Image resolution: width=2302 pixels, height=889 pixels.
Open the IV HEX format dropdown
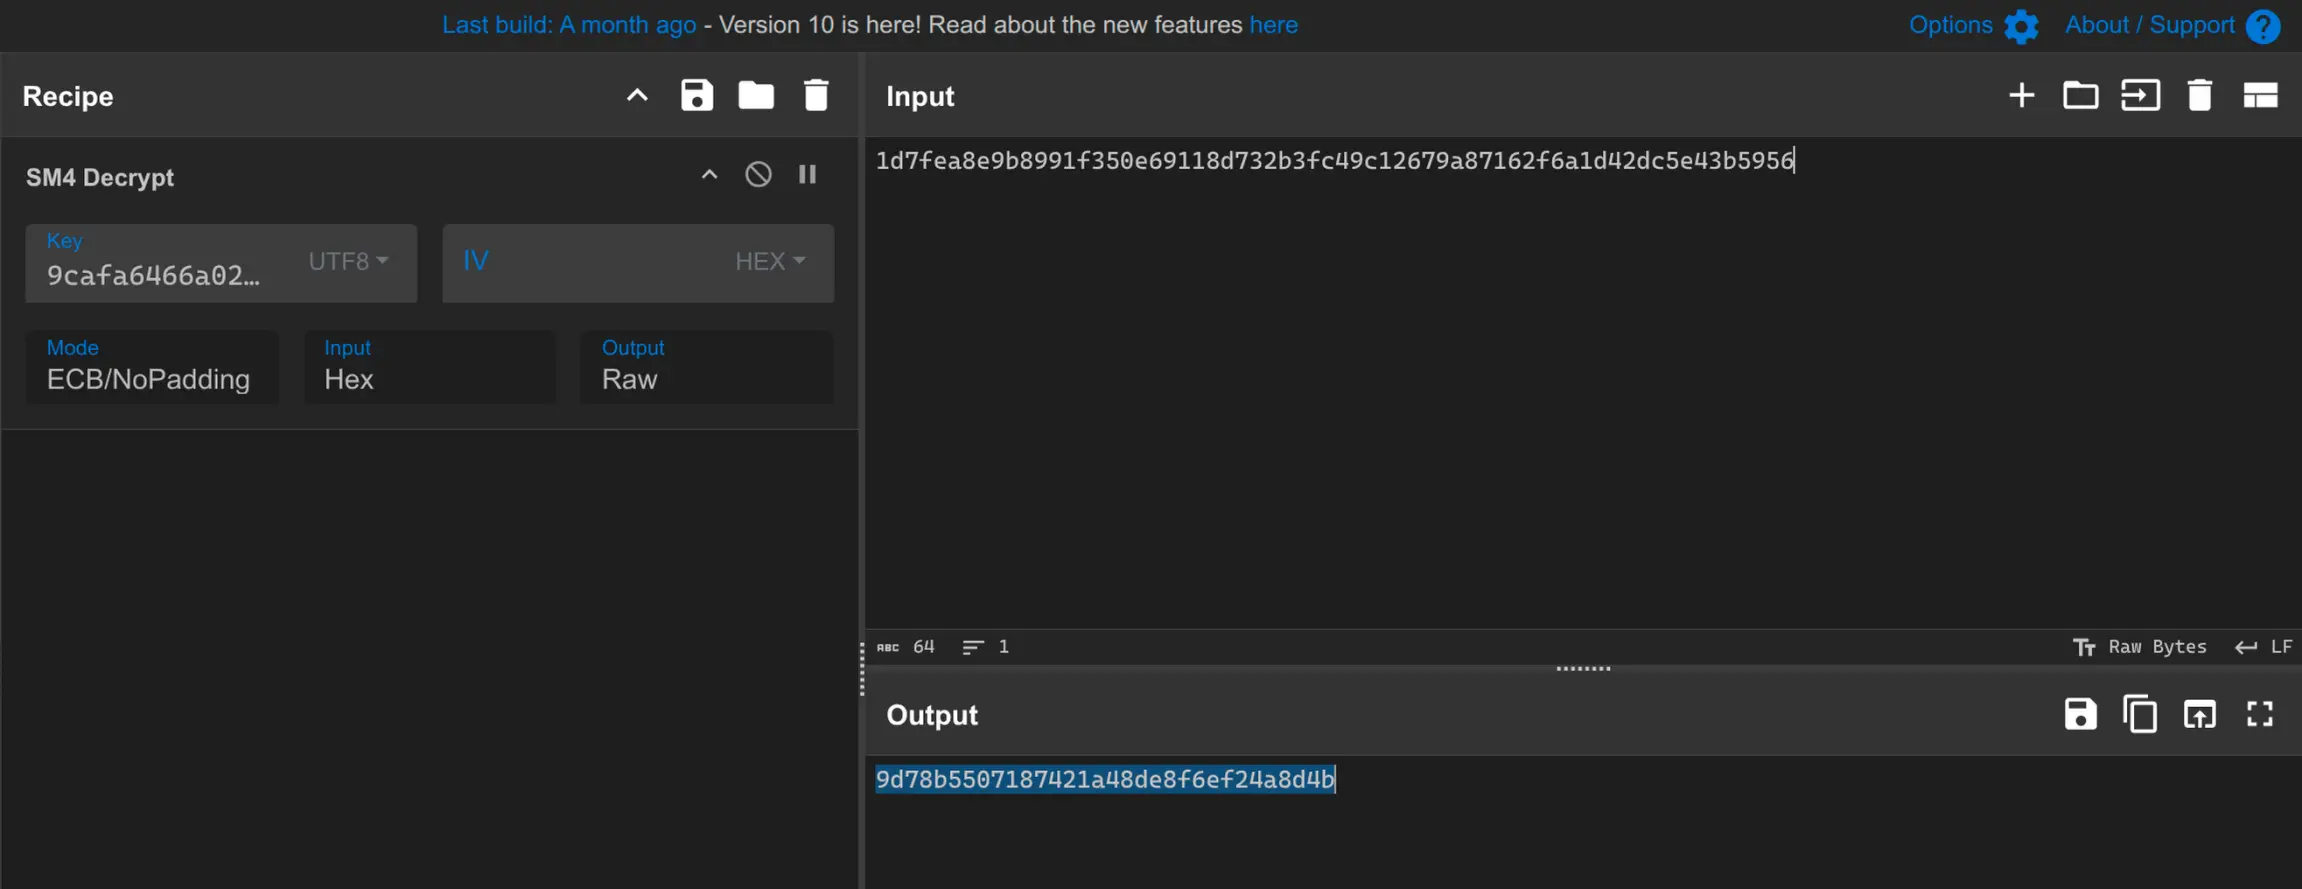tap(770, 262)
